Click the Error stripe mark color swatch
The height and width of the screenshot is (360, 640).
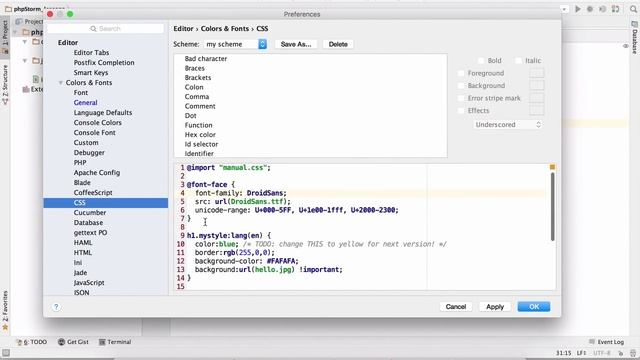[537, 98]
